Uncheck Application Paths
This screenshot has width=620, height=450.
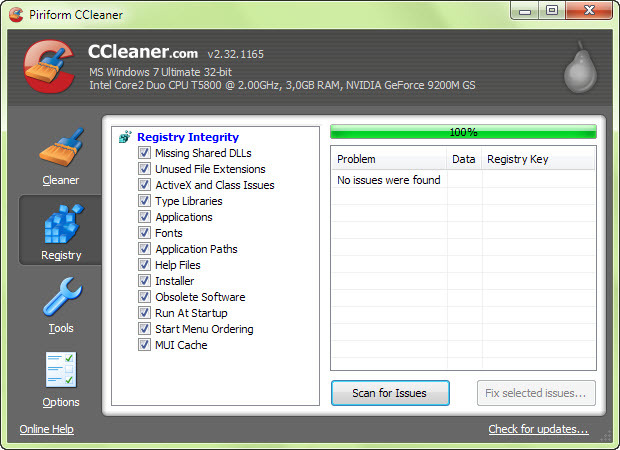(144, 249)
